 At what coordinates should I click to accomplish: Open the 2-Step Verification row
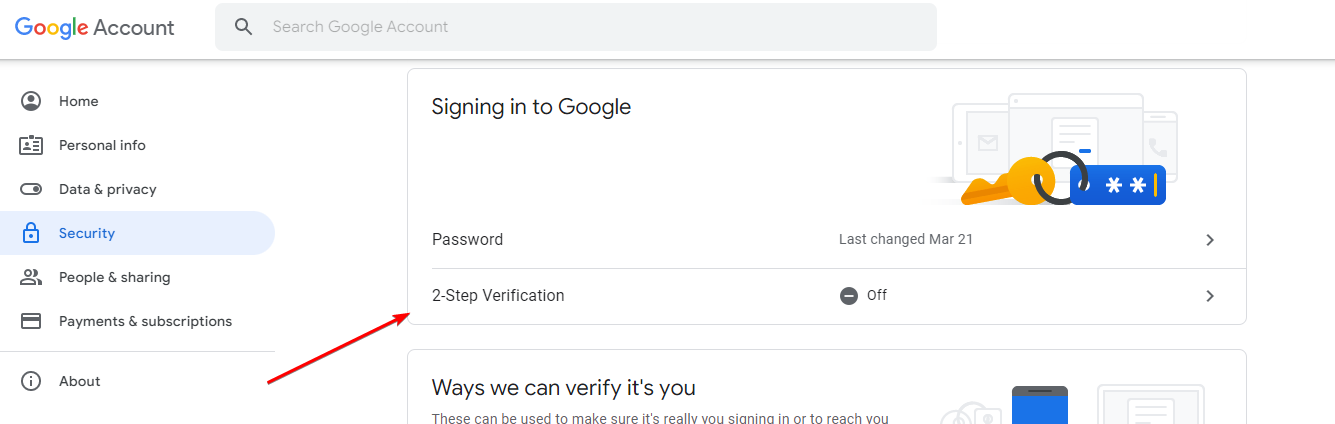click(498, 296)
